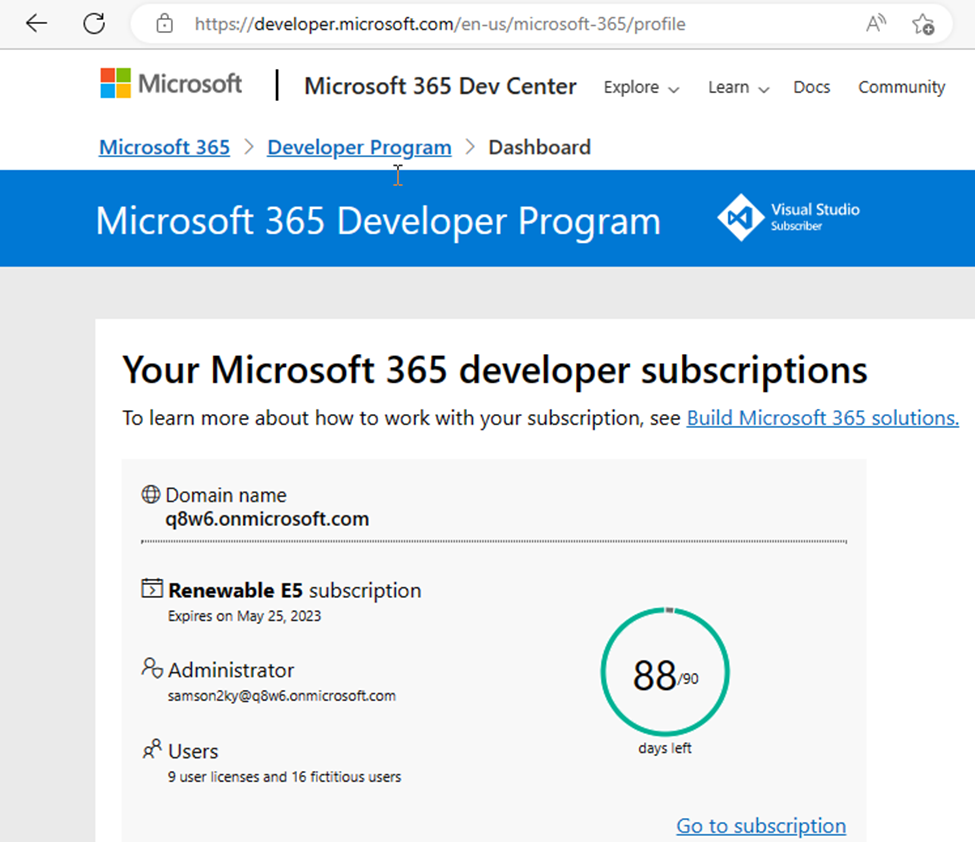
Task: Open the Community menu item
Action: point(902,87)
